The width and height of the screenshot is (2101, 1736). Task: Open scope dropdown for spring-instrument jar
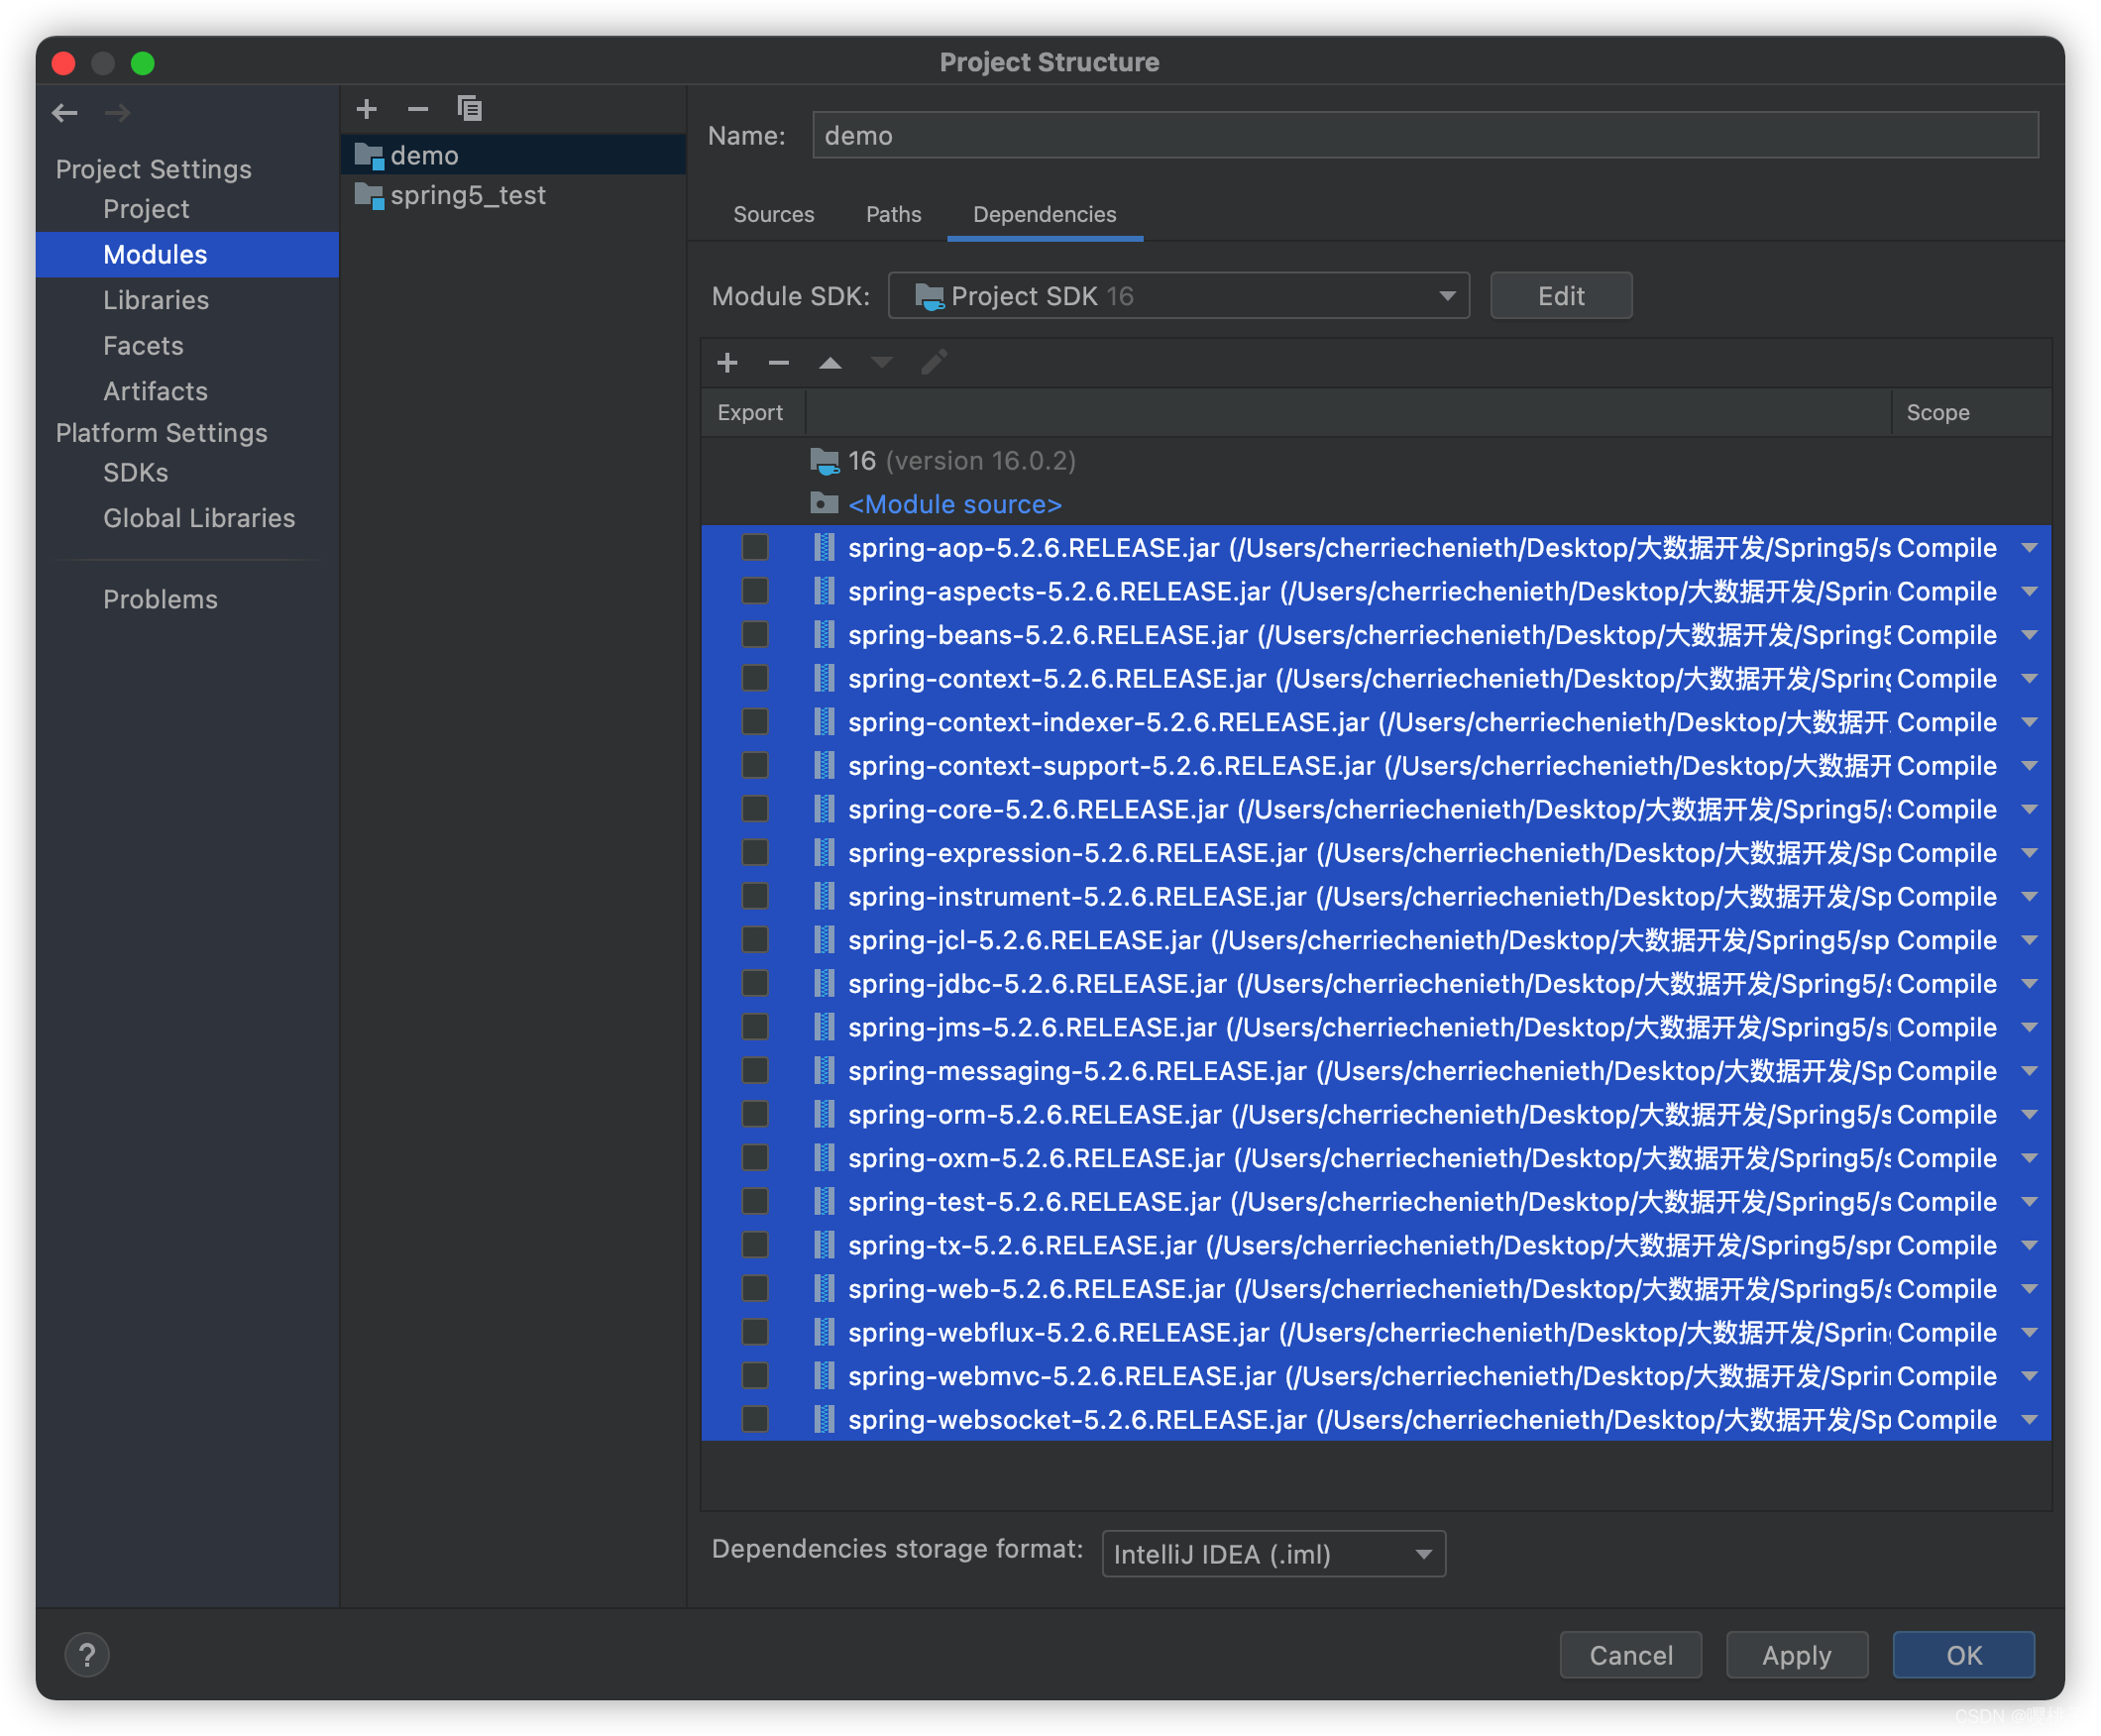click(2029, 896)
